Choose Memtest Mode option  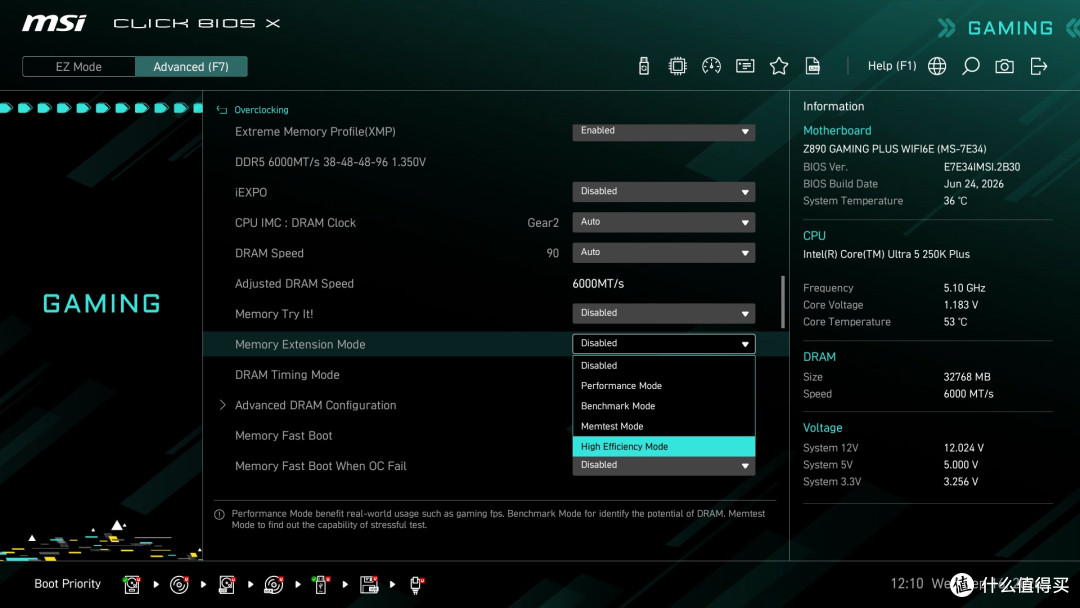(663, 426)
